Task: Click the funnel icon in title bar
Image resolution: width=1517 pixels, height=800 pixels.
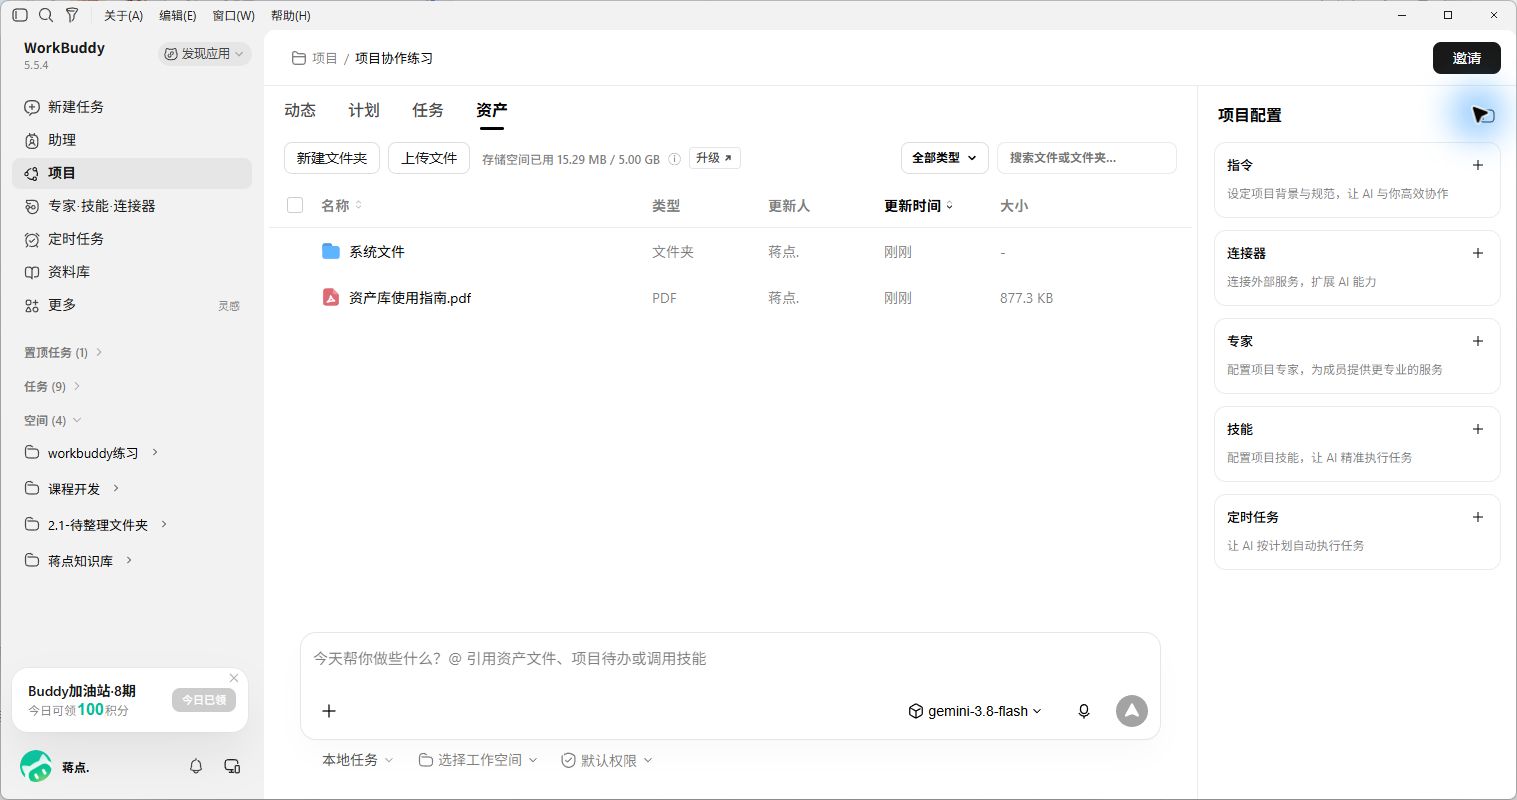Action: point(72,15)
